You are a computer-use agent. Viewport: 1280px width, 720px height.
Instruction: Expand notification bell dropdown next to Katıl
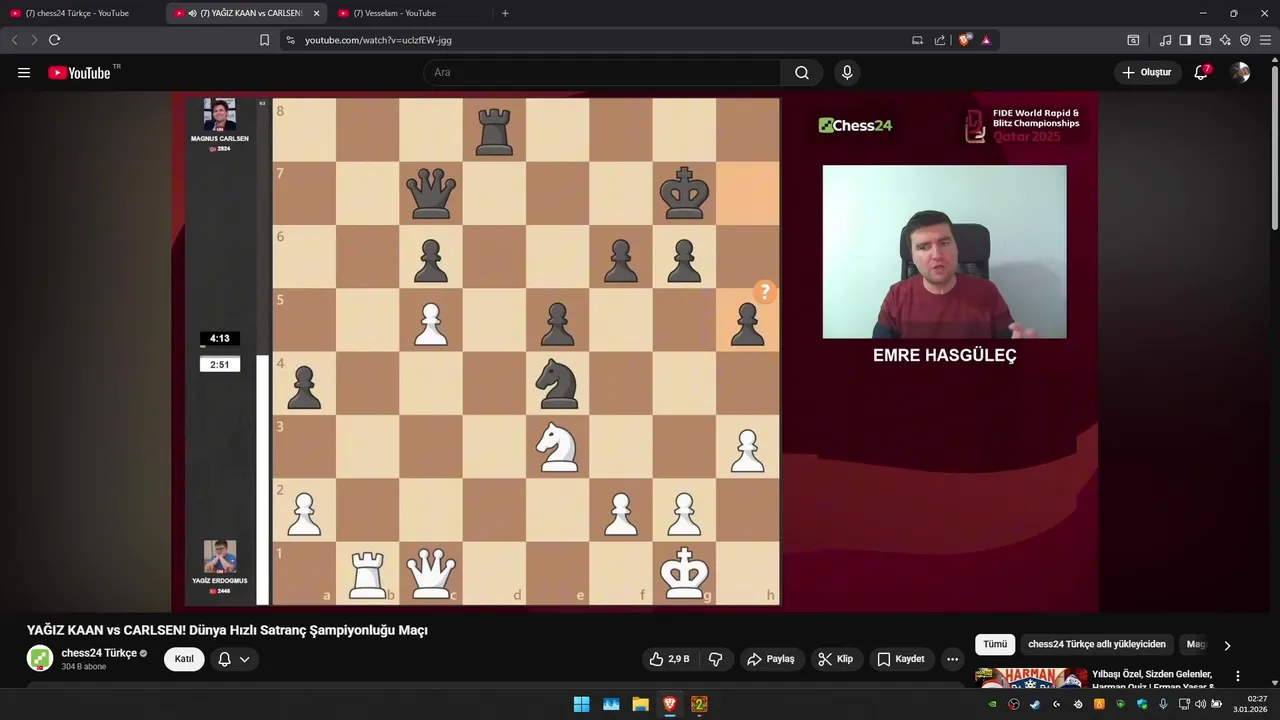[233, 659]
